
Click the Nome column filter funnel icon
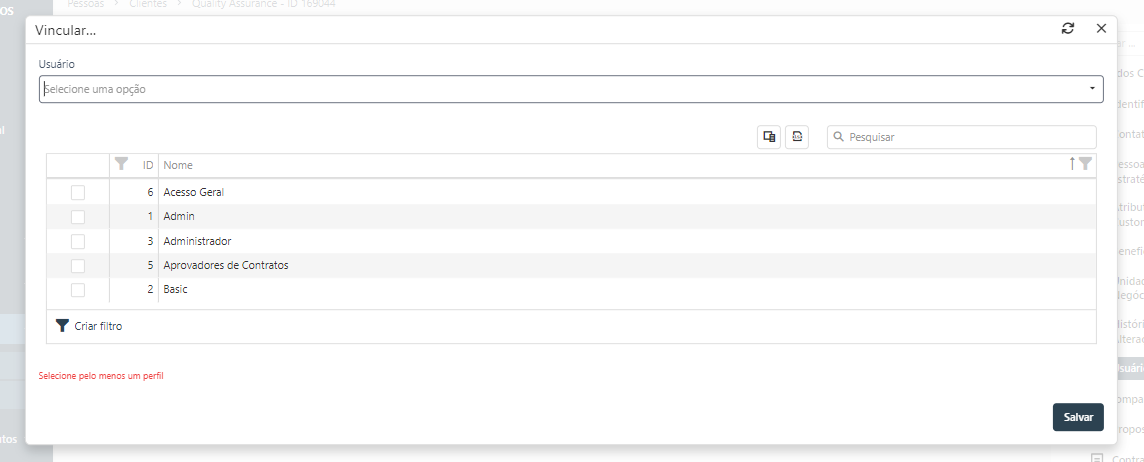pyautogui.click(x=1085, y=164)
